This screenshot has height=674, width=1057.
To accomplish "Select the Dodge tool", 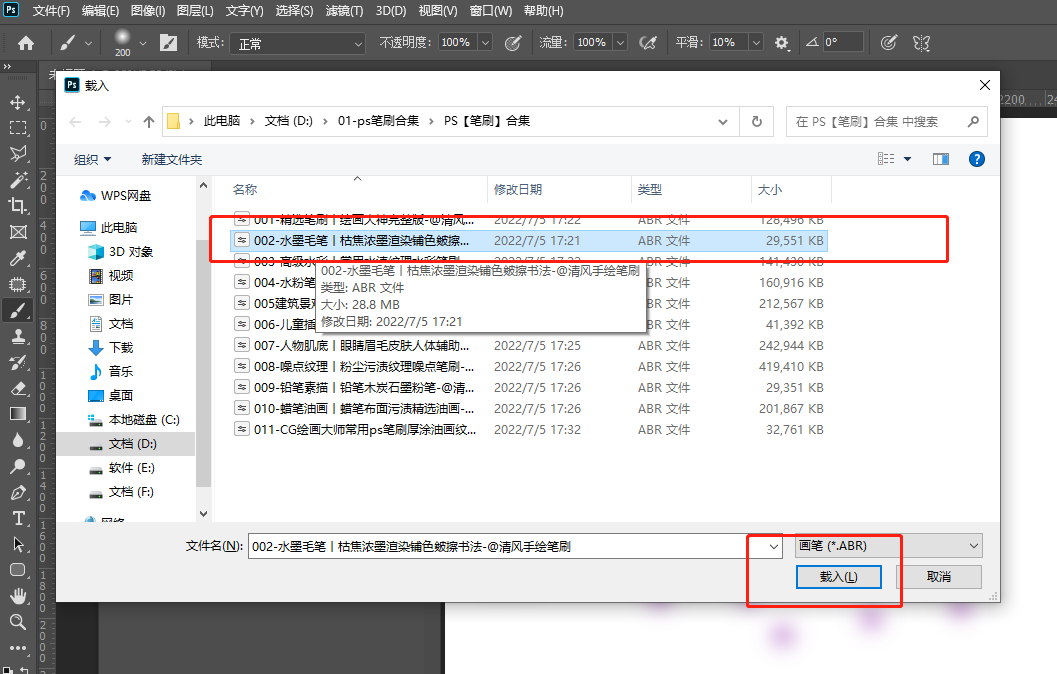I will [x=18, y=466].
